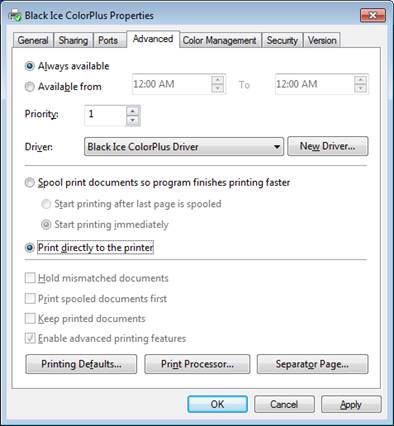Click the New Driver button
The height and width of the screenshot is (426, 394).
tap(328, 146)
